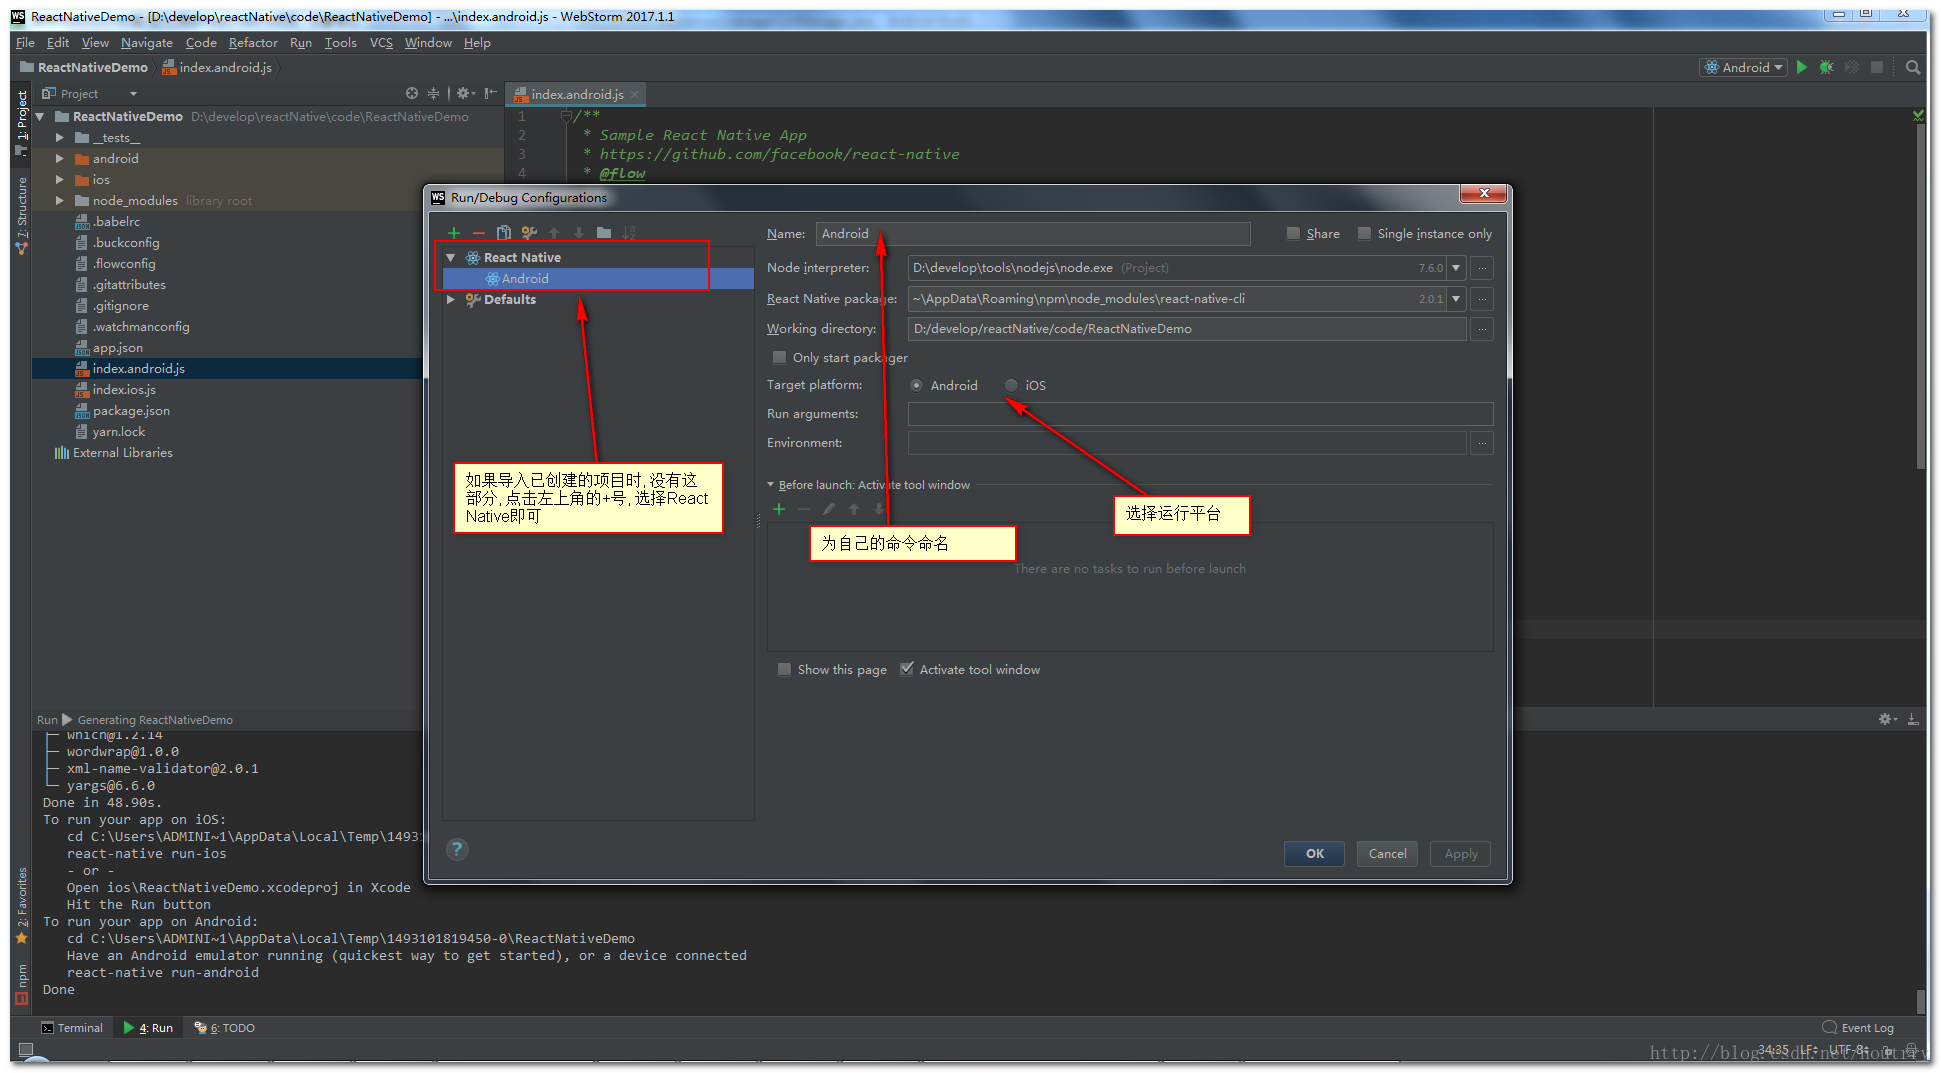Image resolution: width=1941 pixels, height=1073 pixels.
Task: Remove the selected configuration with minus icon
Action: (x=479, y=233)
